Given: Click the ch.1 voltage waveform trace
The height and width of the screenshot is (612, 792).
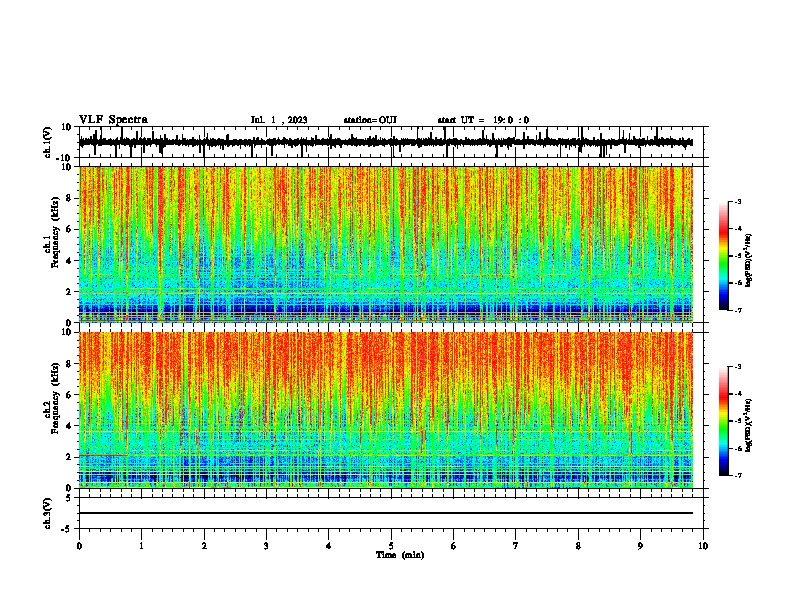Looking at the screenshot, I should (386, 142).
